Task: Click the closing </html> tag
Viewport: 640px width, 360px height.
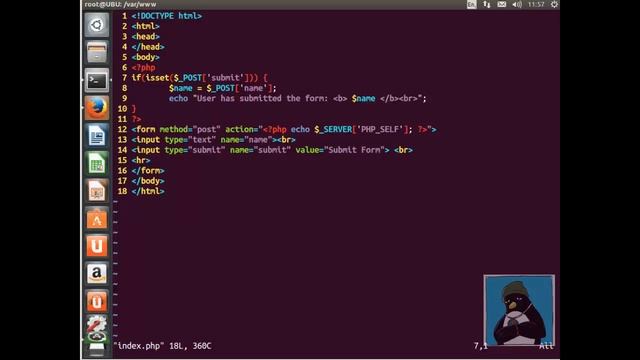Action: tap(148, 191)
